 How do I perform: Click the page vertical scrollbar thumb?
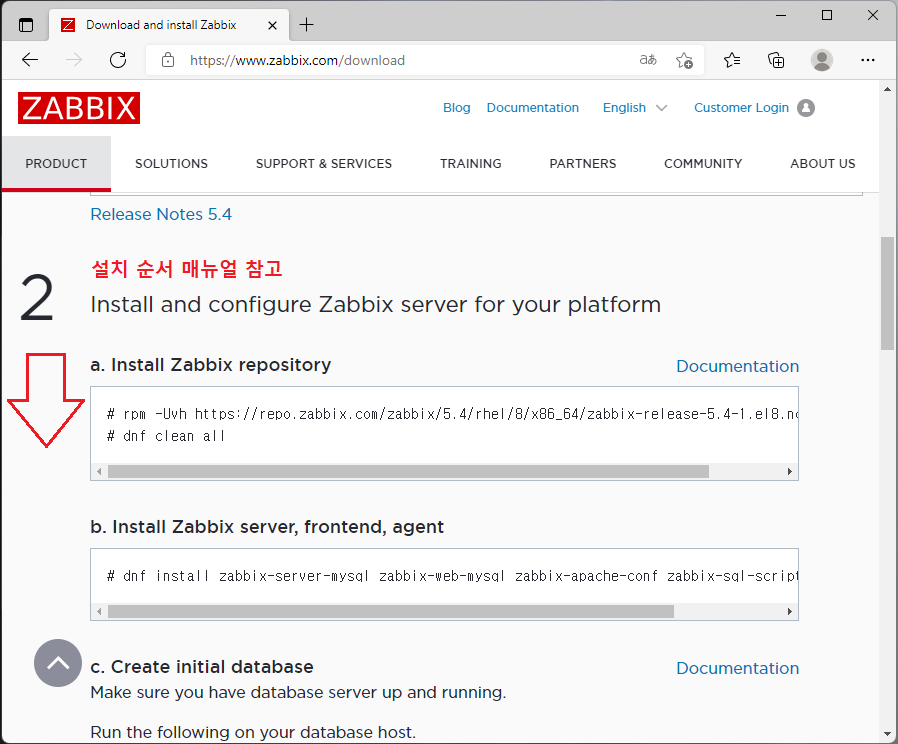click(x=887, y=292)
